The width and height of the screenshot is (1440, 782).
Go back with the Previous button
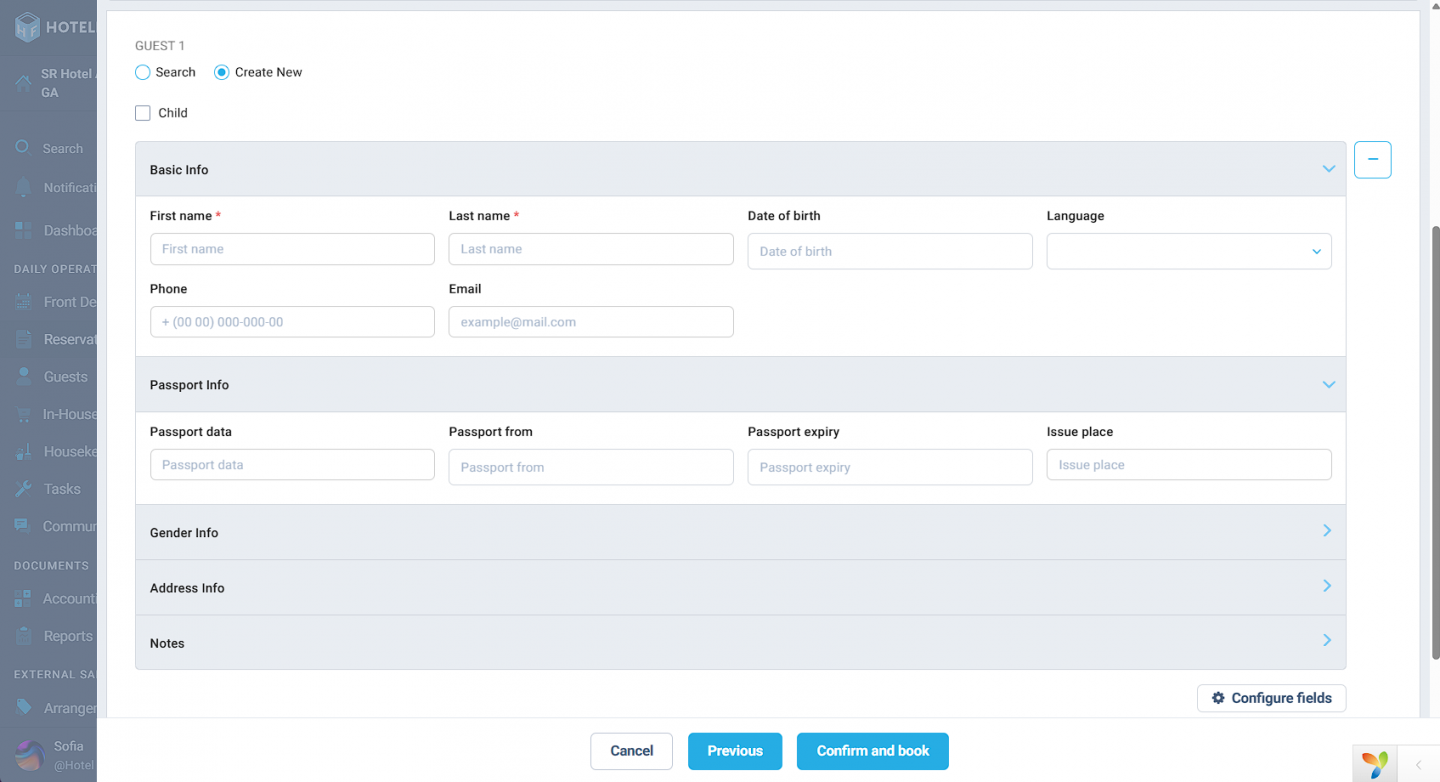pyautogui.click(x=735, y=751)
